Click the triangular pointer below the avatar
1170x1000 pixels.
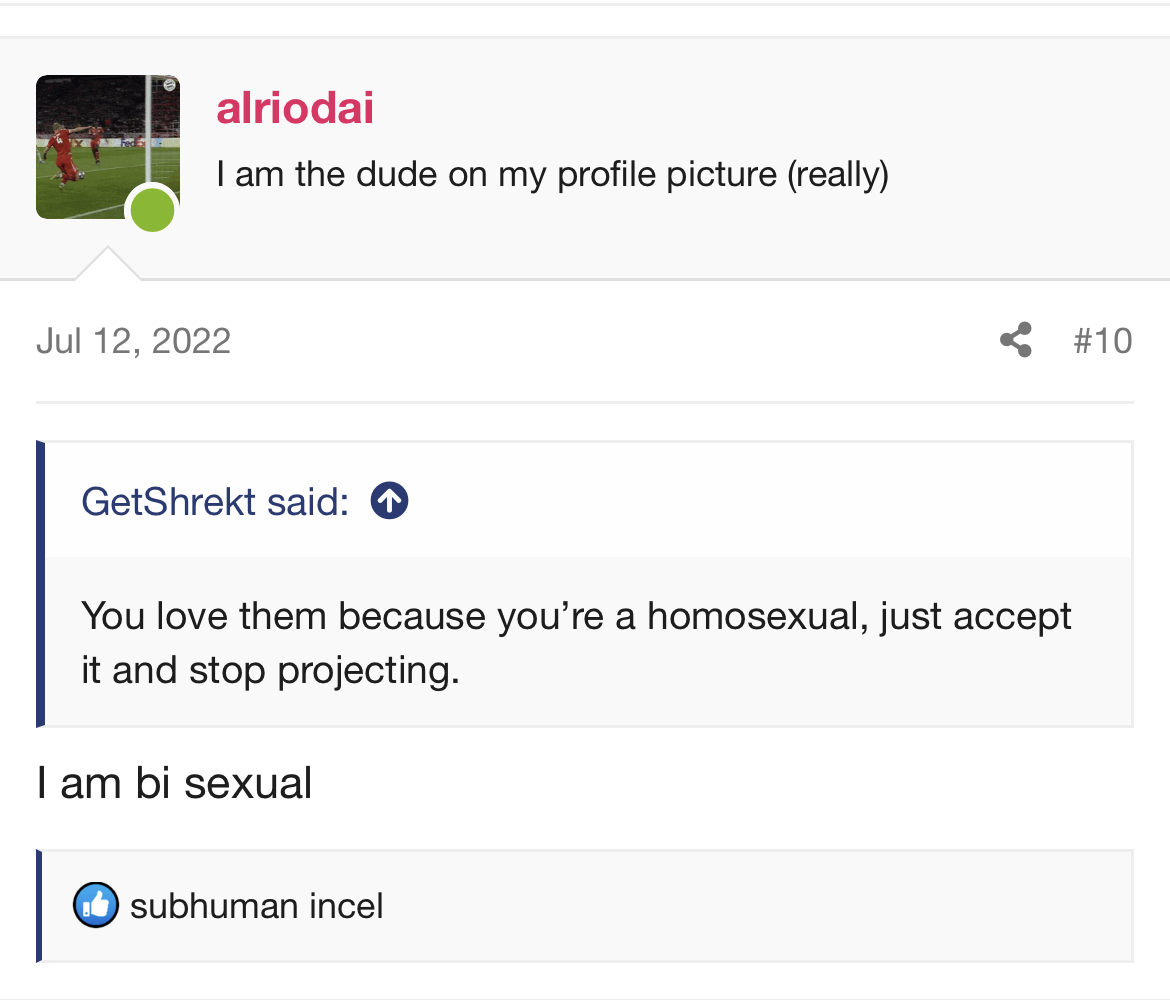(x=107, y=265)
